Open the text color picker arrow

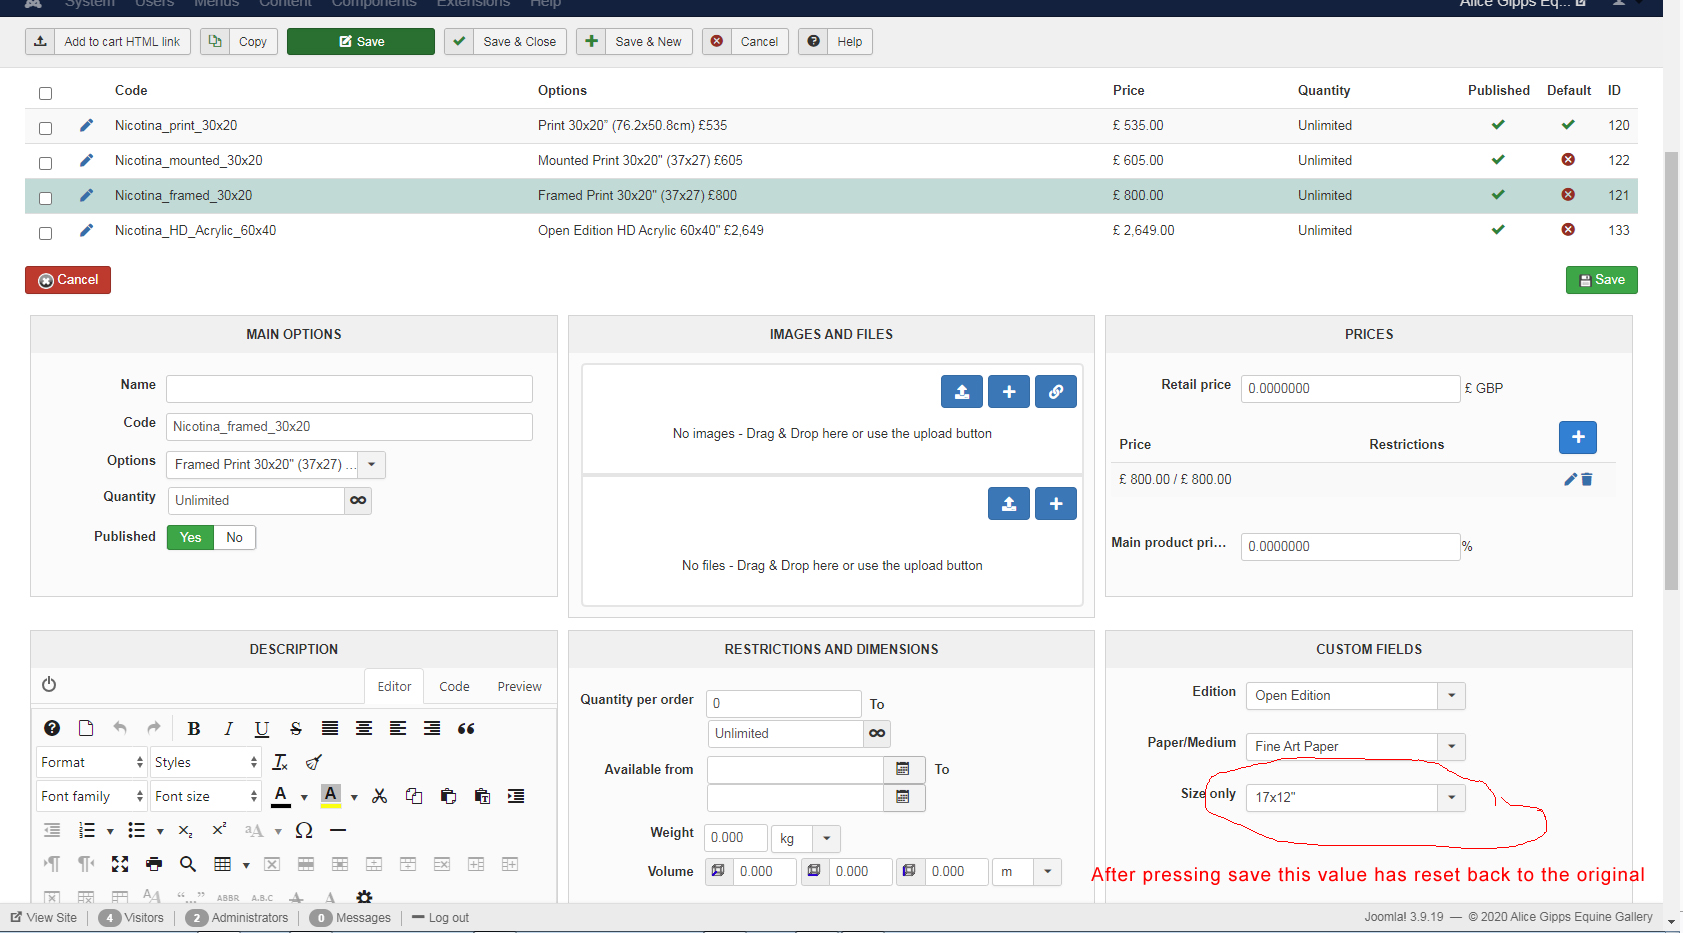point(304,797)
